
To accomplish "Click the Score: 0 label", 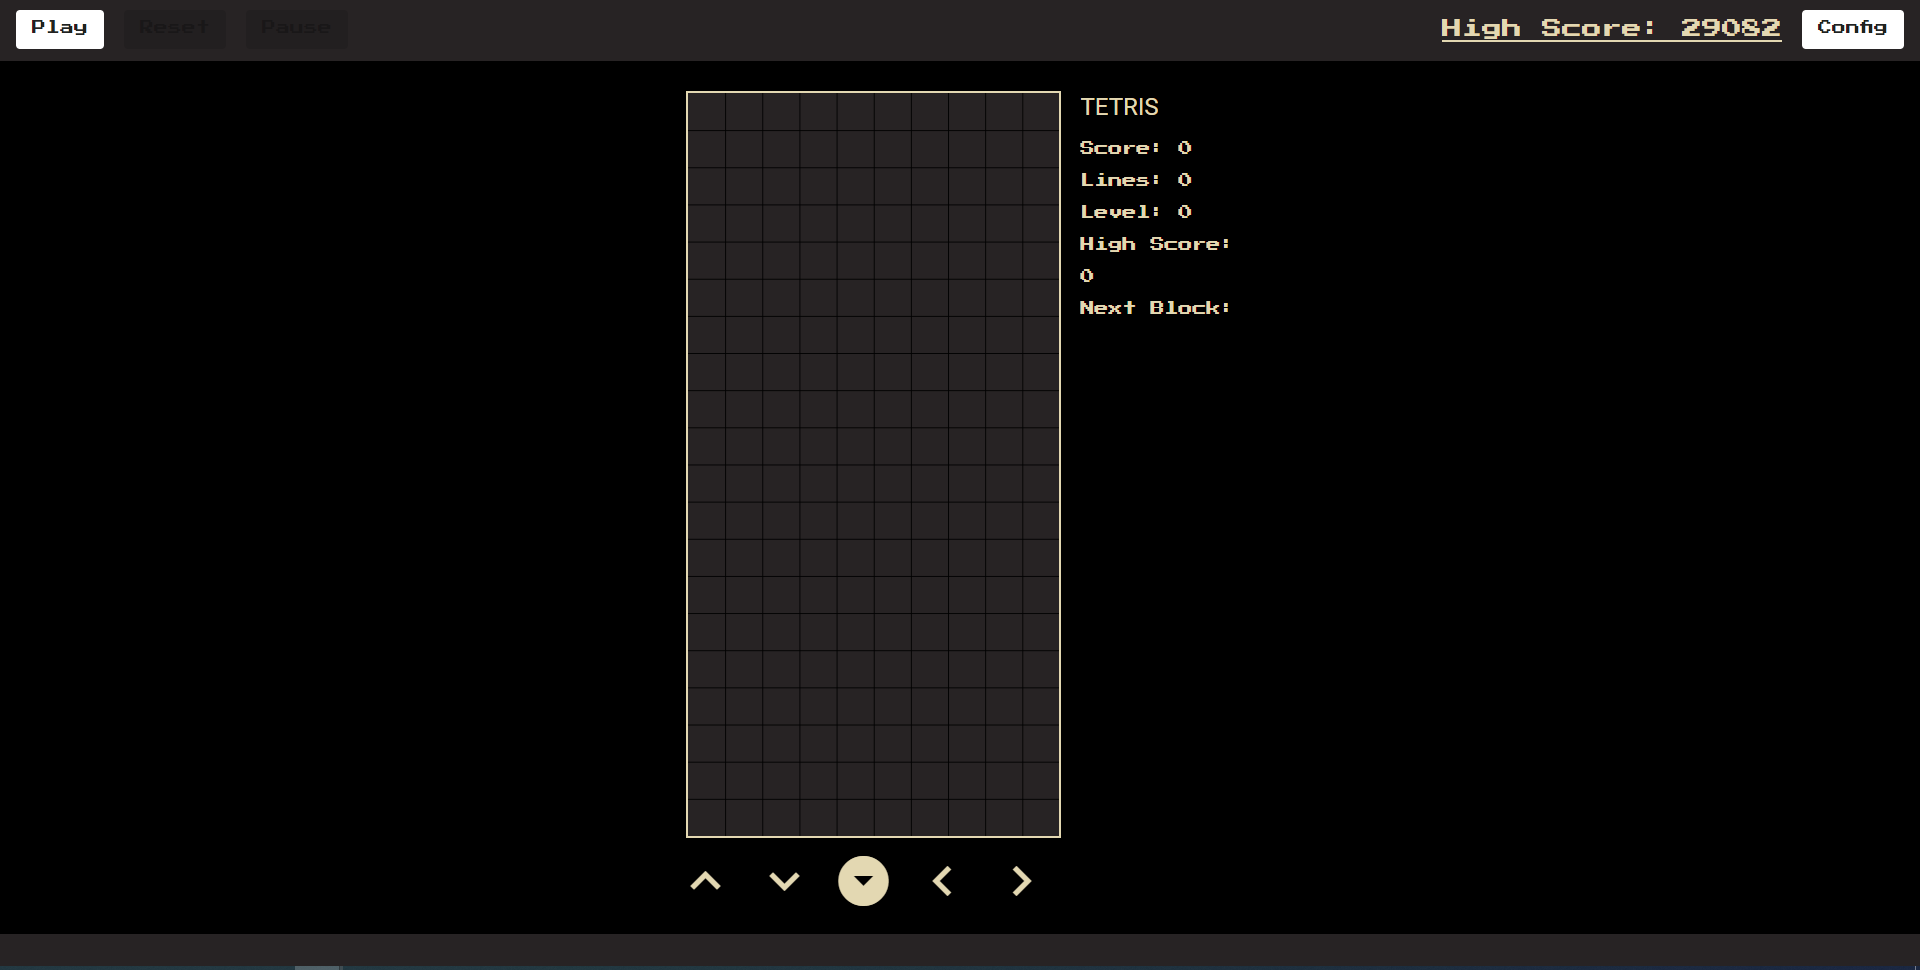I will click(x=1136, y=148).
